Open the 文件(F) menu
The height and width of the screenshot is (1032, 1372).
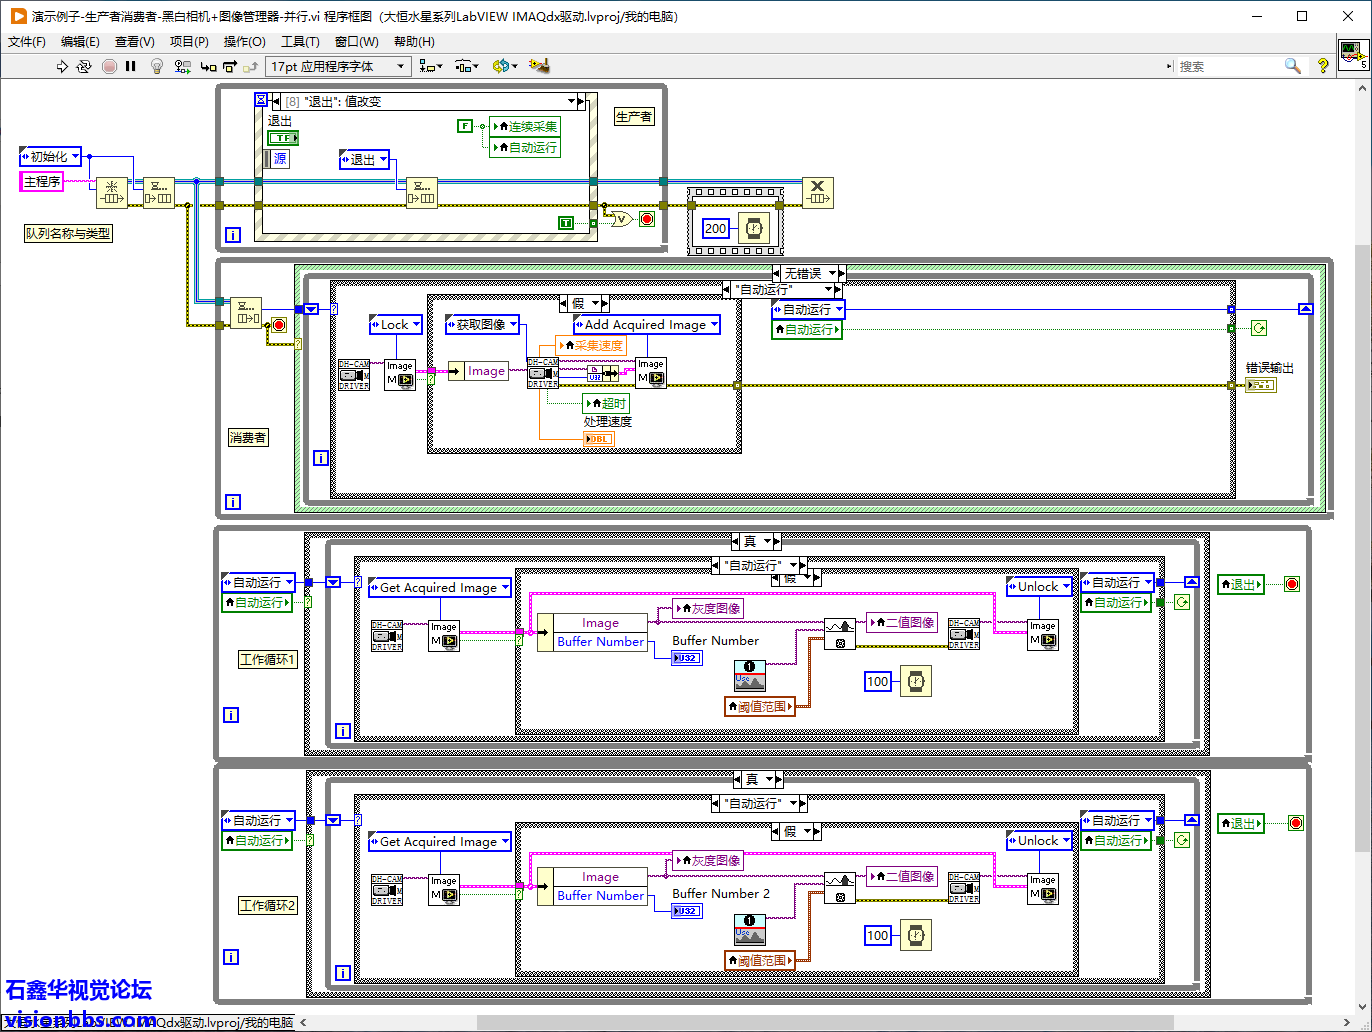click(27, 42)
